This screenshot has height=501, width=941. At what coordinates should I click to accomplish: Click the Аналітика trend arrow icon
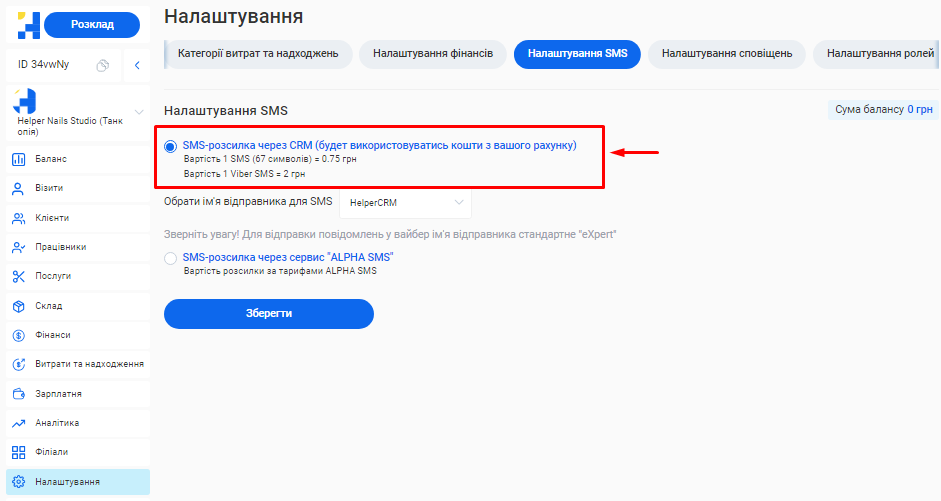click(18, 423)
